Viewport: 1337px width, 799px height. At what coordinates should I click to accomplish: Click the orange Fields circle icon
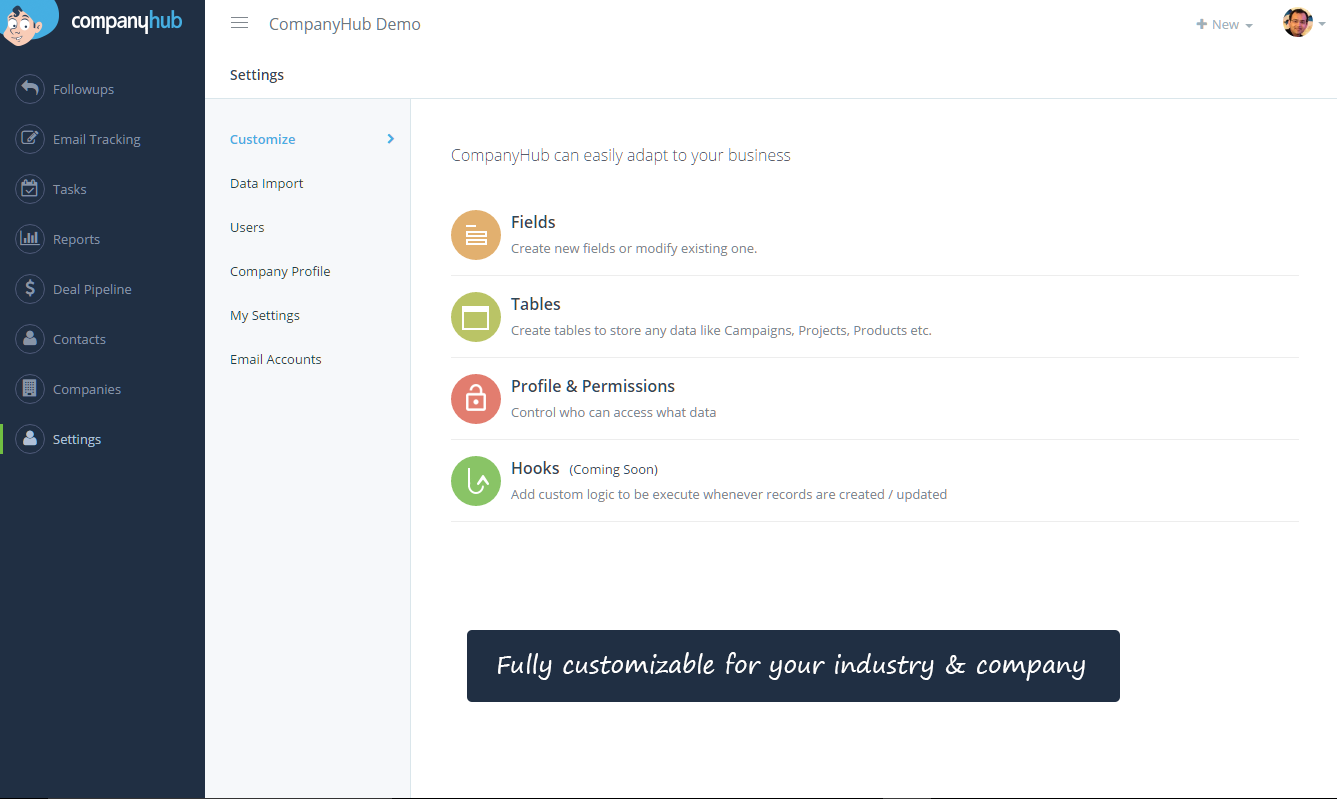476,235
